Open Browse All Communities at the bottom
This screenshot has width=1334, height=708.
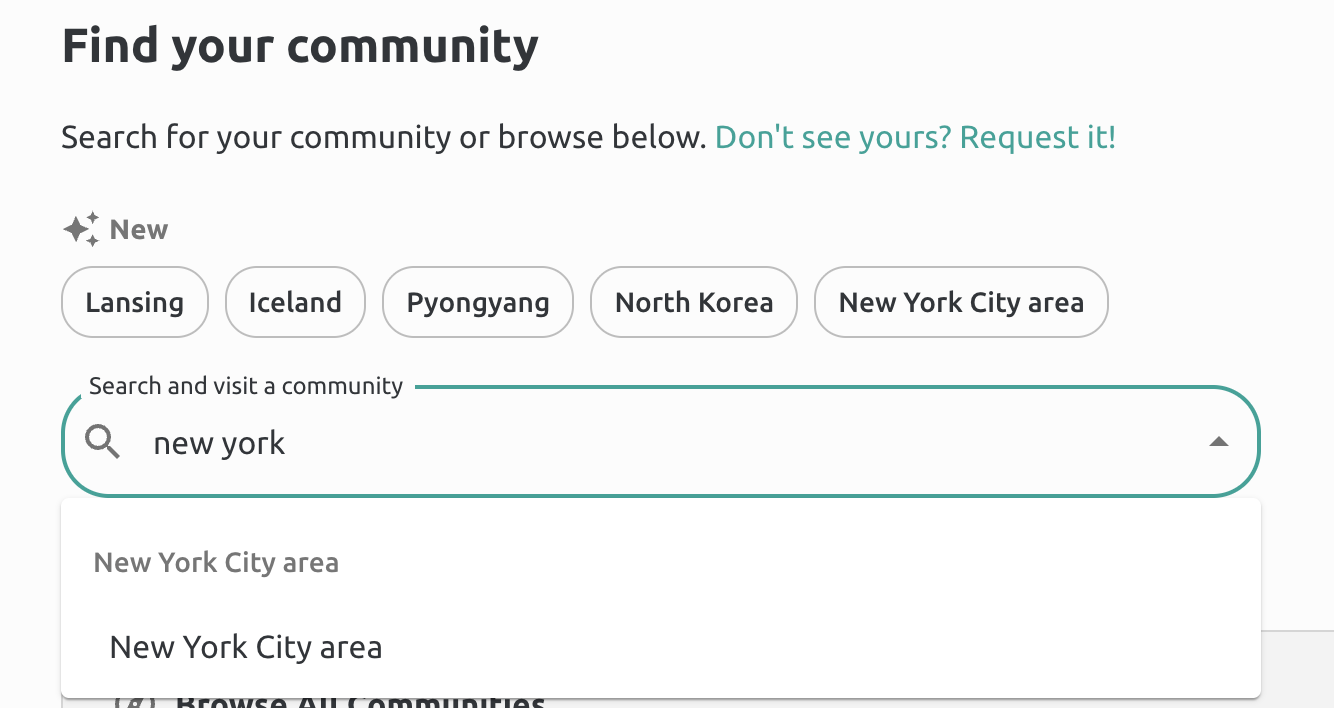(x=360, y=701)
